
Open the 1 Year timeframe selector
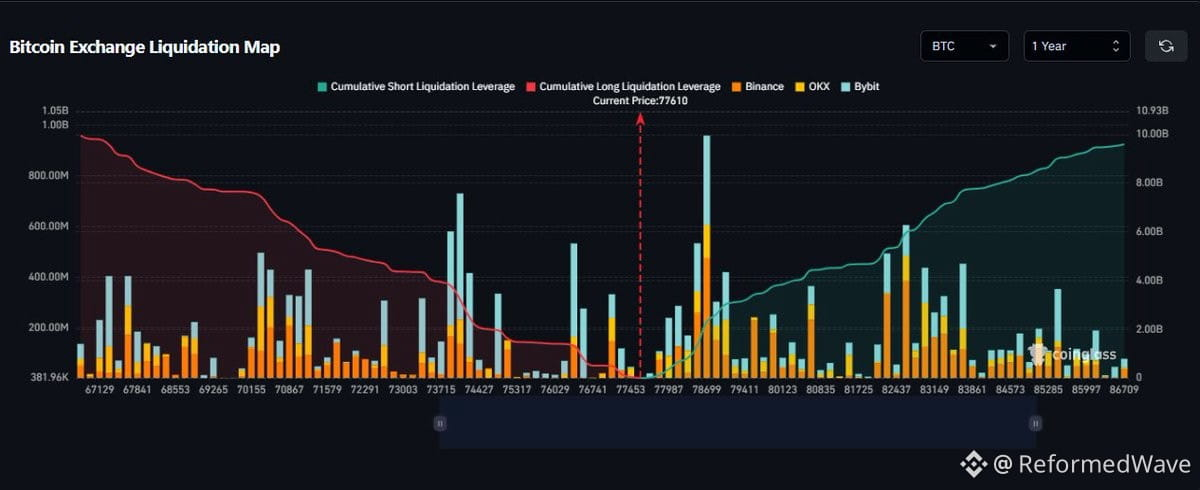tap(1077, 46)
